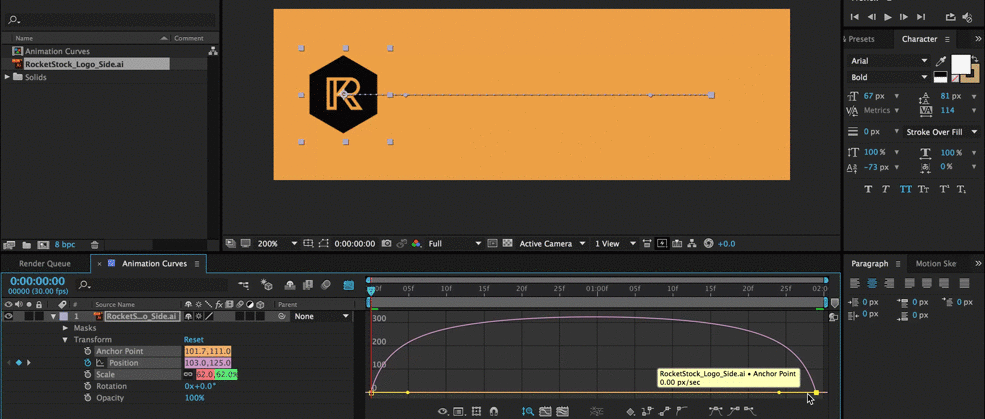The height and width of the screenshot is (419, 985).
Task: Open the 1 View layout dropdown
Action: click(x=616, y=244)
